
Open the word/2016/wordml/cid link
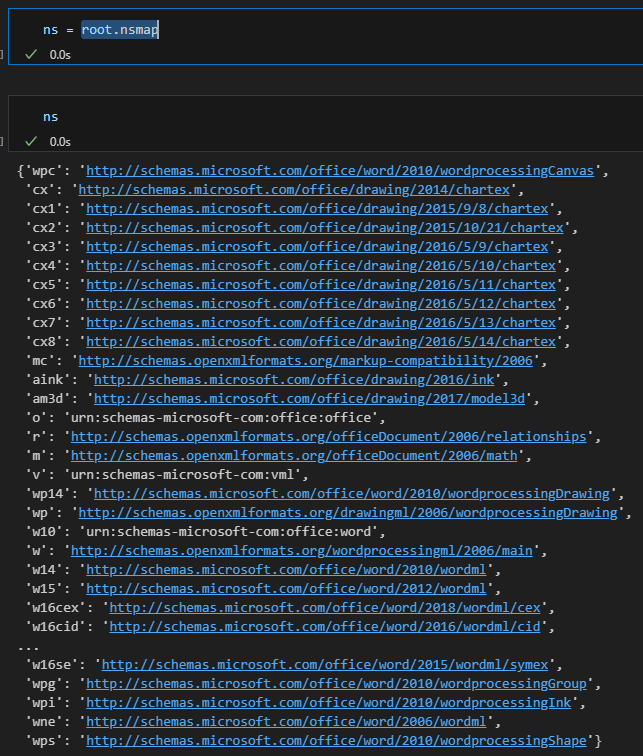(325, 626)
